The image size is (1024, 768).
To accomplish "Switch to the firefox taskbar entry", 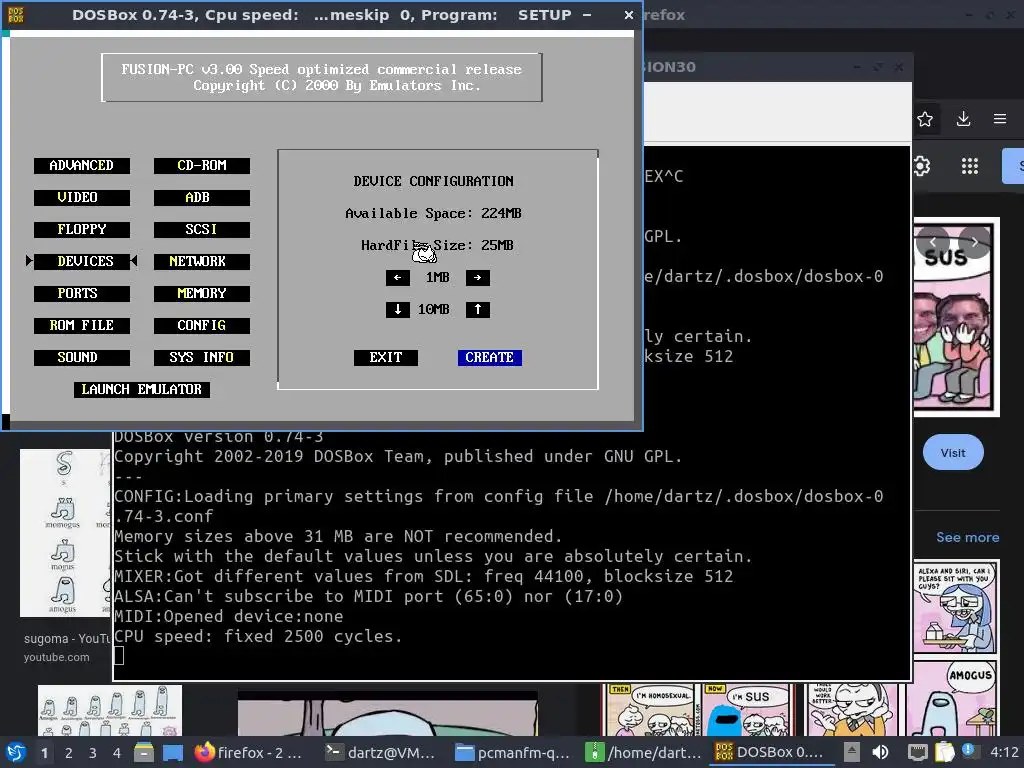I will [x=249, y=753].
